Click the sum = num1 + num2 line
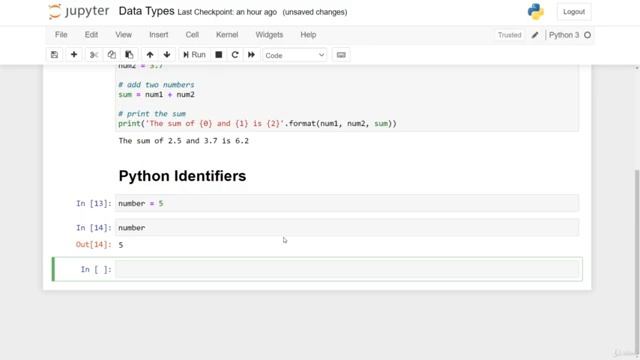Screen dimensions: 640x360 click(156, 95)
